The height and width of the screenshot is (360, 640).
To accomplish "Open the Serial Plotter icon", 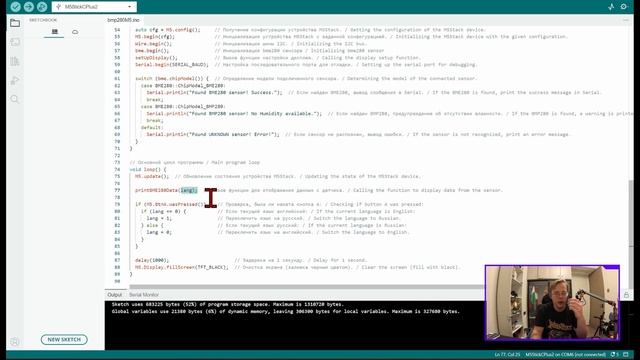I will coord(611,7).
